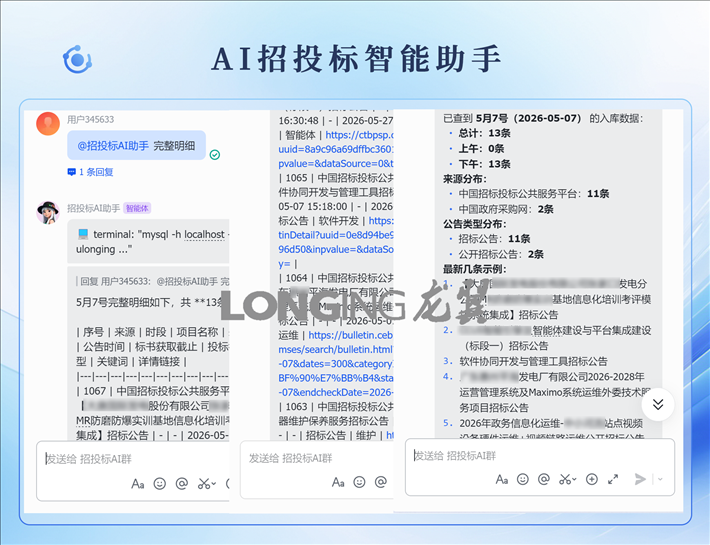Open text formatting (Aa) in the middle chat panel
The width and height of the screenshot is (710, 545).
pyautogui.click(x=338, y=482)
